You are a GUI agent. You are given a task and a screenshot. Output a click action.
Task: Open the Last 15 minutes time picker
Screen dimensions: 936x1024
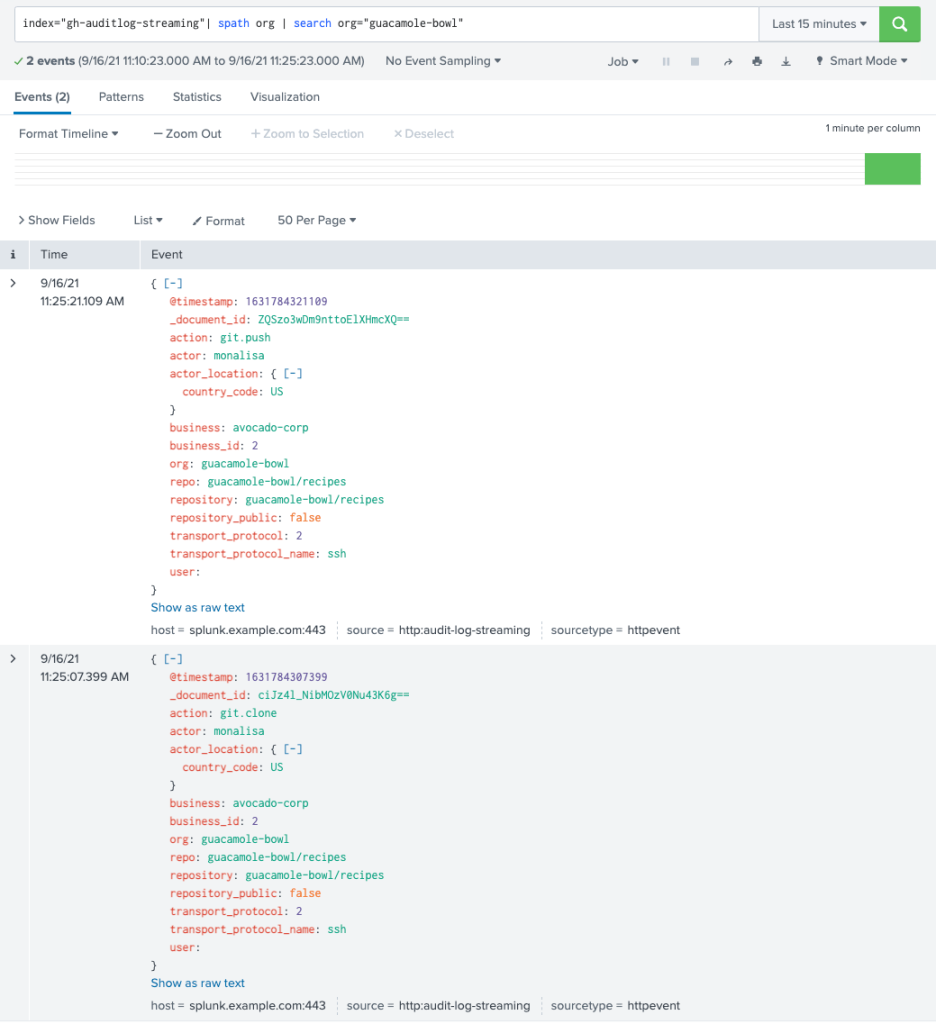click(817, 23)
